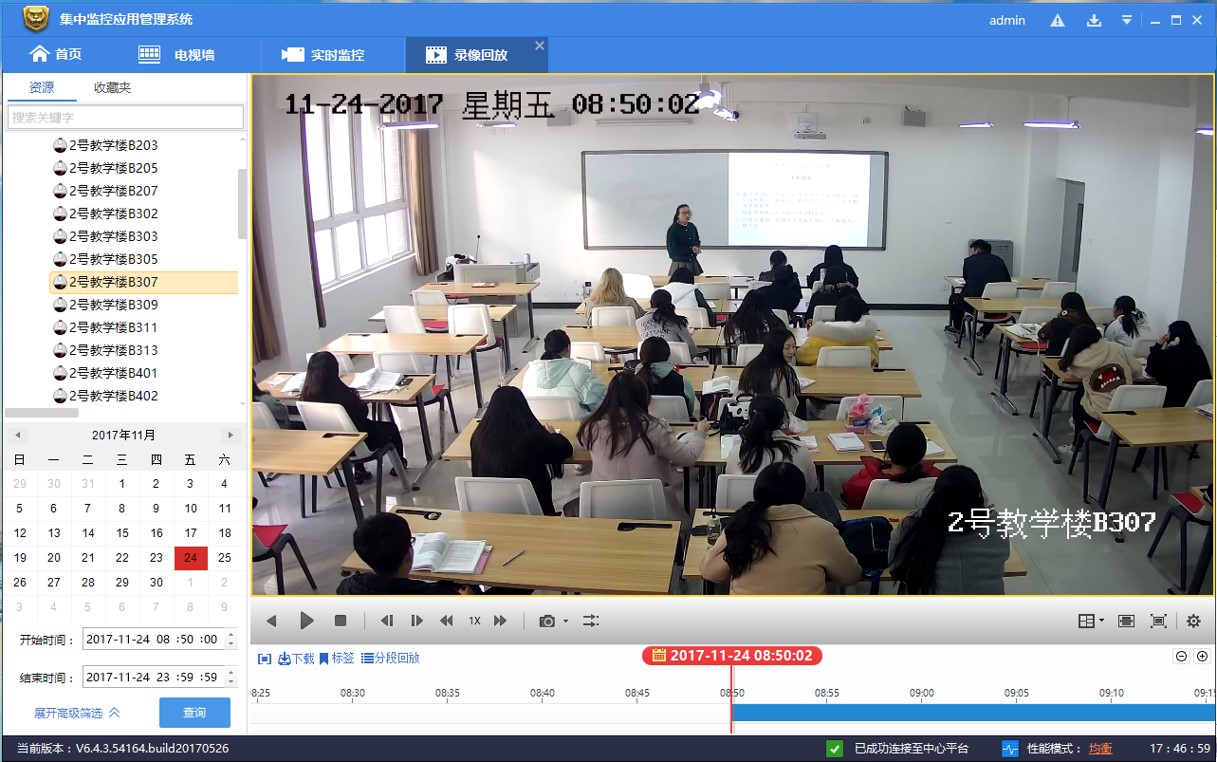Open the 收藏夹 favorites tab
The height and width of the screenshot is (762, 1217).
pos(112,88)
